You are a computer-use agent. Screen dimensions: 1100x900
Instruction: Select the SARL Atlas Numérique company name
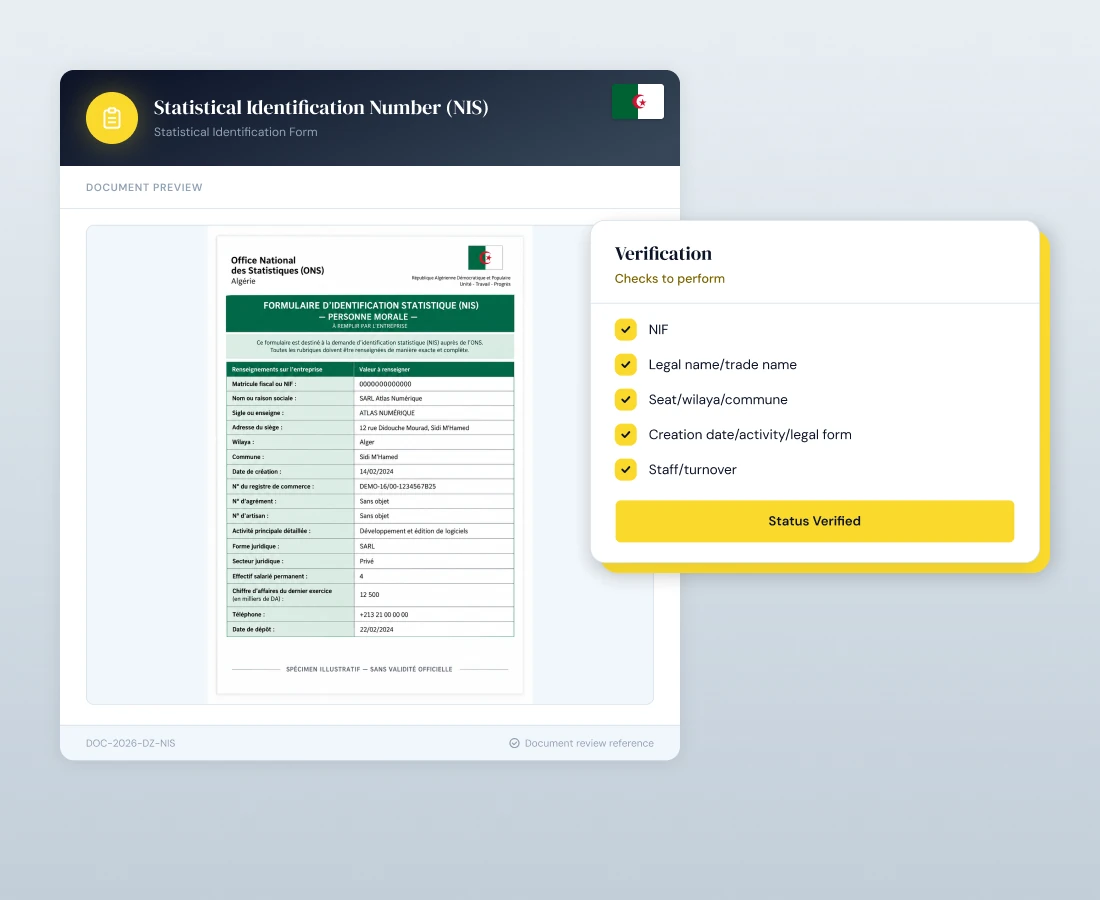pos(391,398)
